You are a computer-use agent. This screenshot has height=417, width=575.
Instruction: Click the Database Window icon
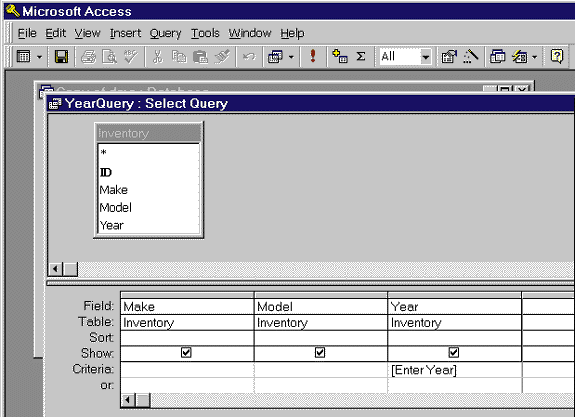click(x=498, y=56)
